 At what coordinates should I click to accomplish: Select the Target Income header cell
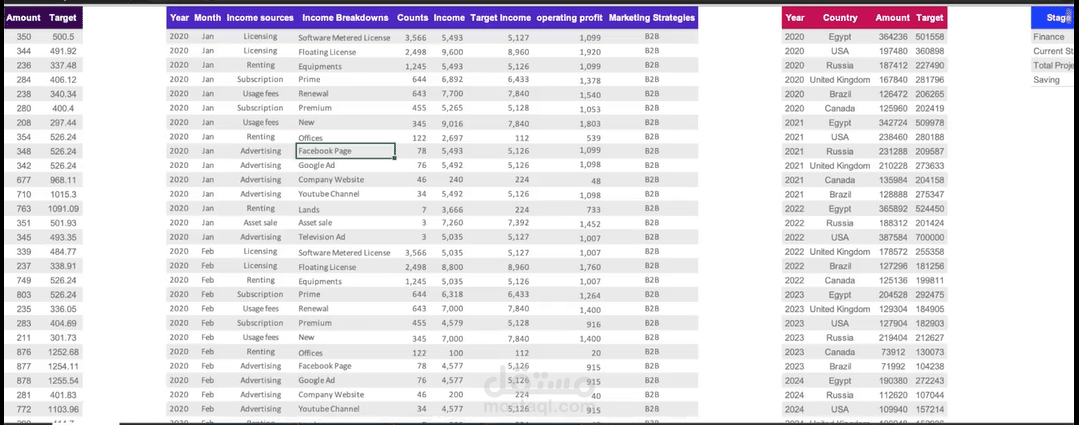coord(500,18)
